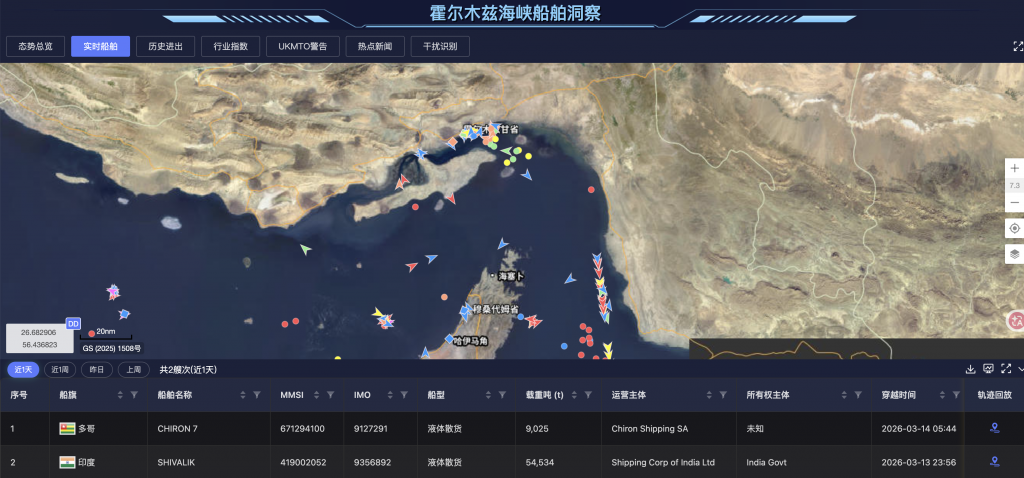Sort by 所有权主体 column
Image resolution: width=1024 pixels, height=478 pixels.
click(844, 395)
